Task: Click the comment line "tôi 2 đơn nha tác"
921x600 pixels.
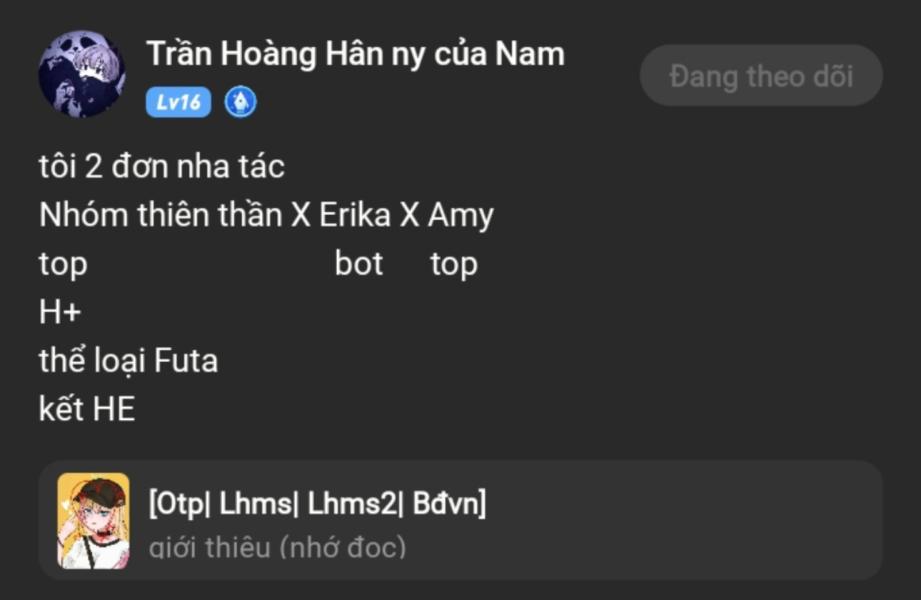Action: [x=162, y=166]
